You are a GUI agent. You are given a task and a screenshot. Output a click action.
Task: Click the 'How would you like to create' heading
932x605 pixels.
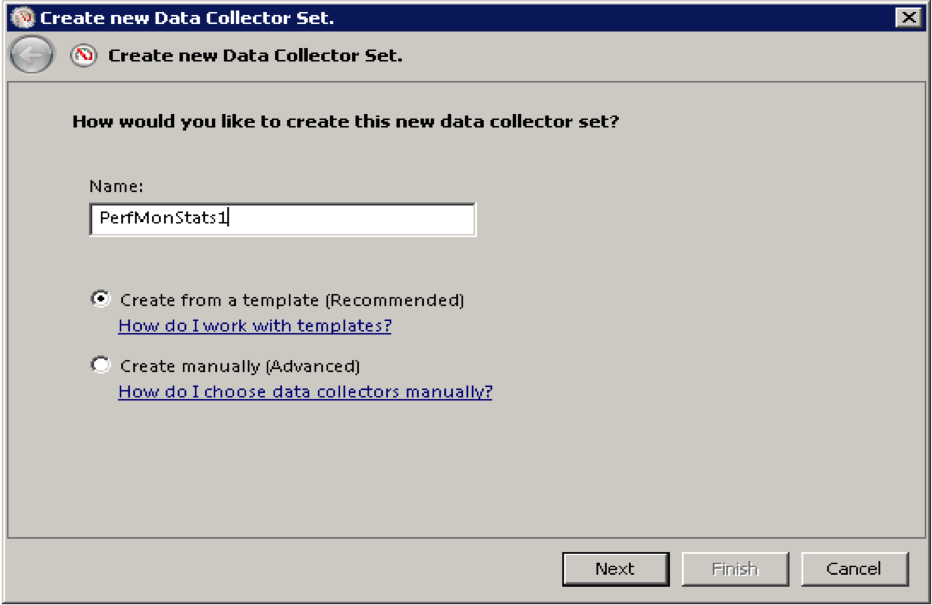346,122
